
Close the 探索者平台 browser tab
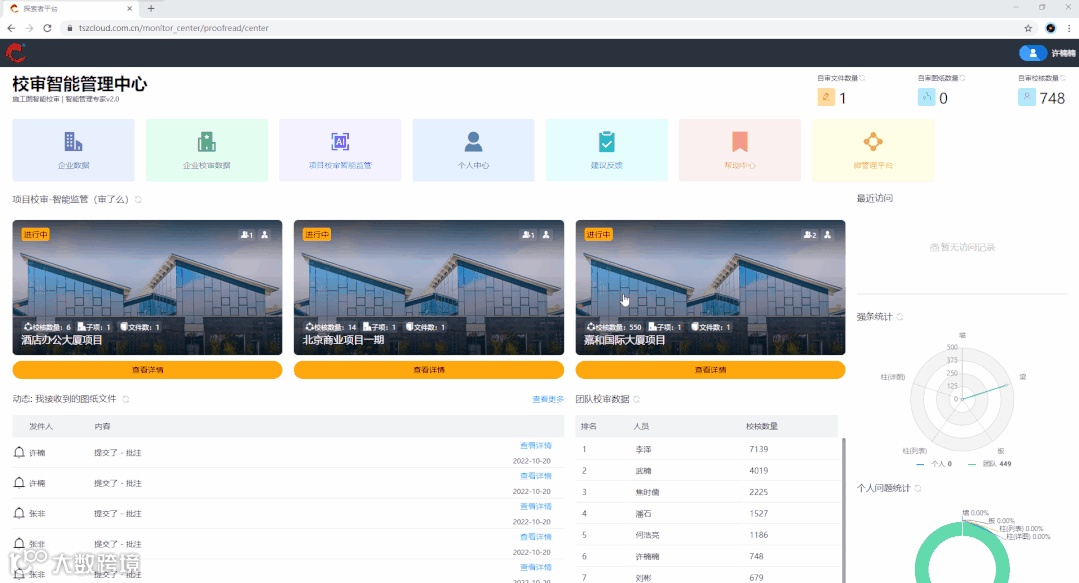(129, 9)
